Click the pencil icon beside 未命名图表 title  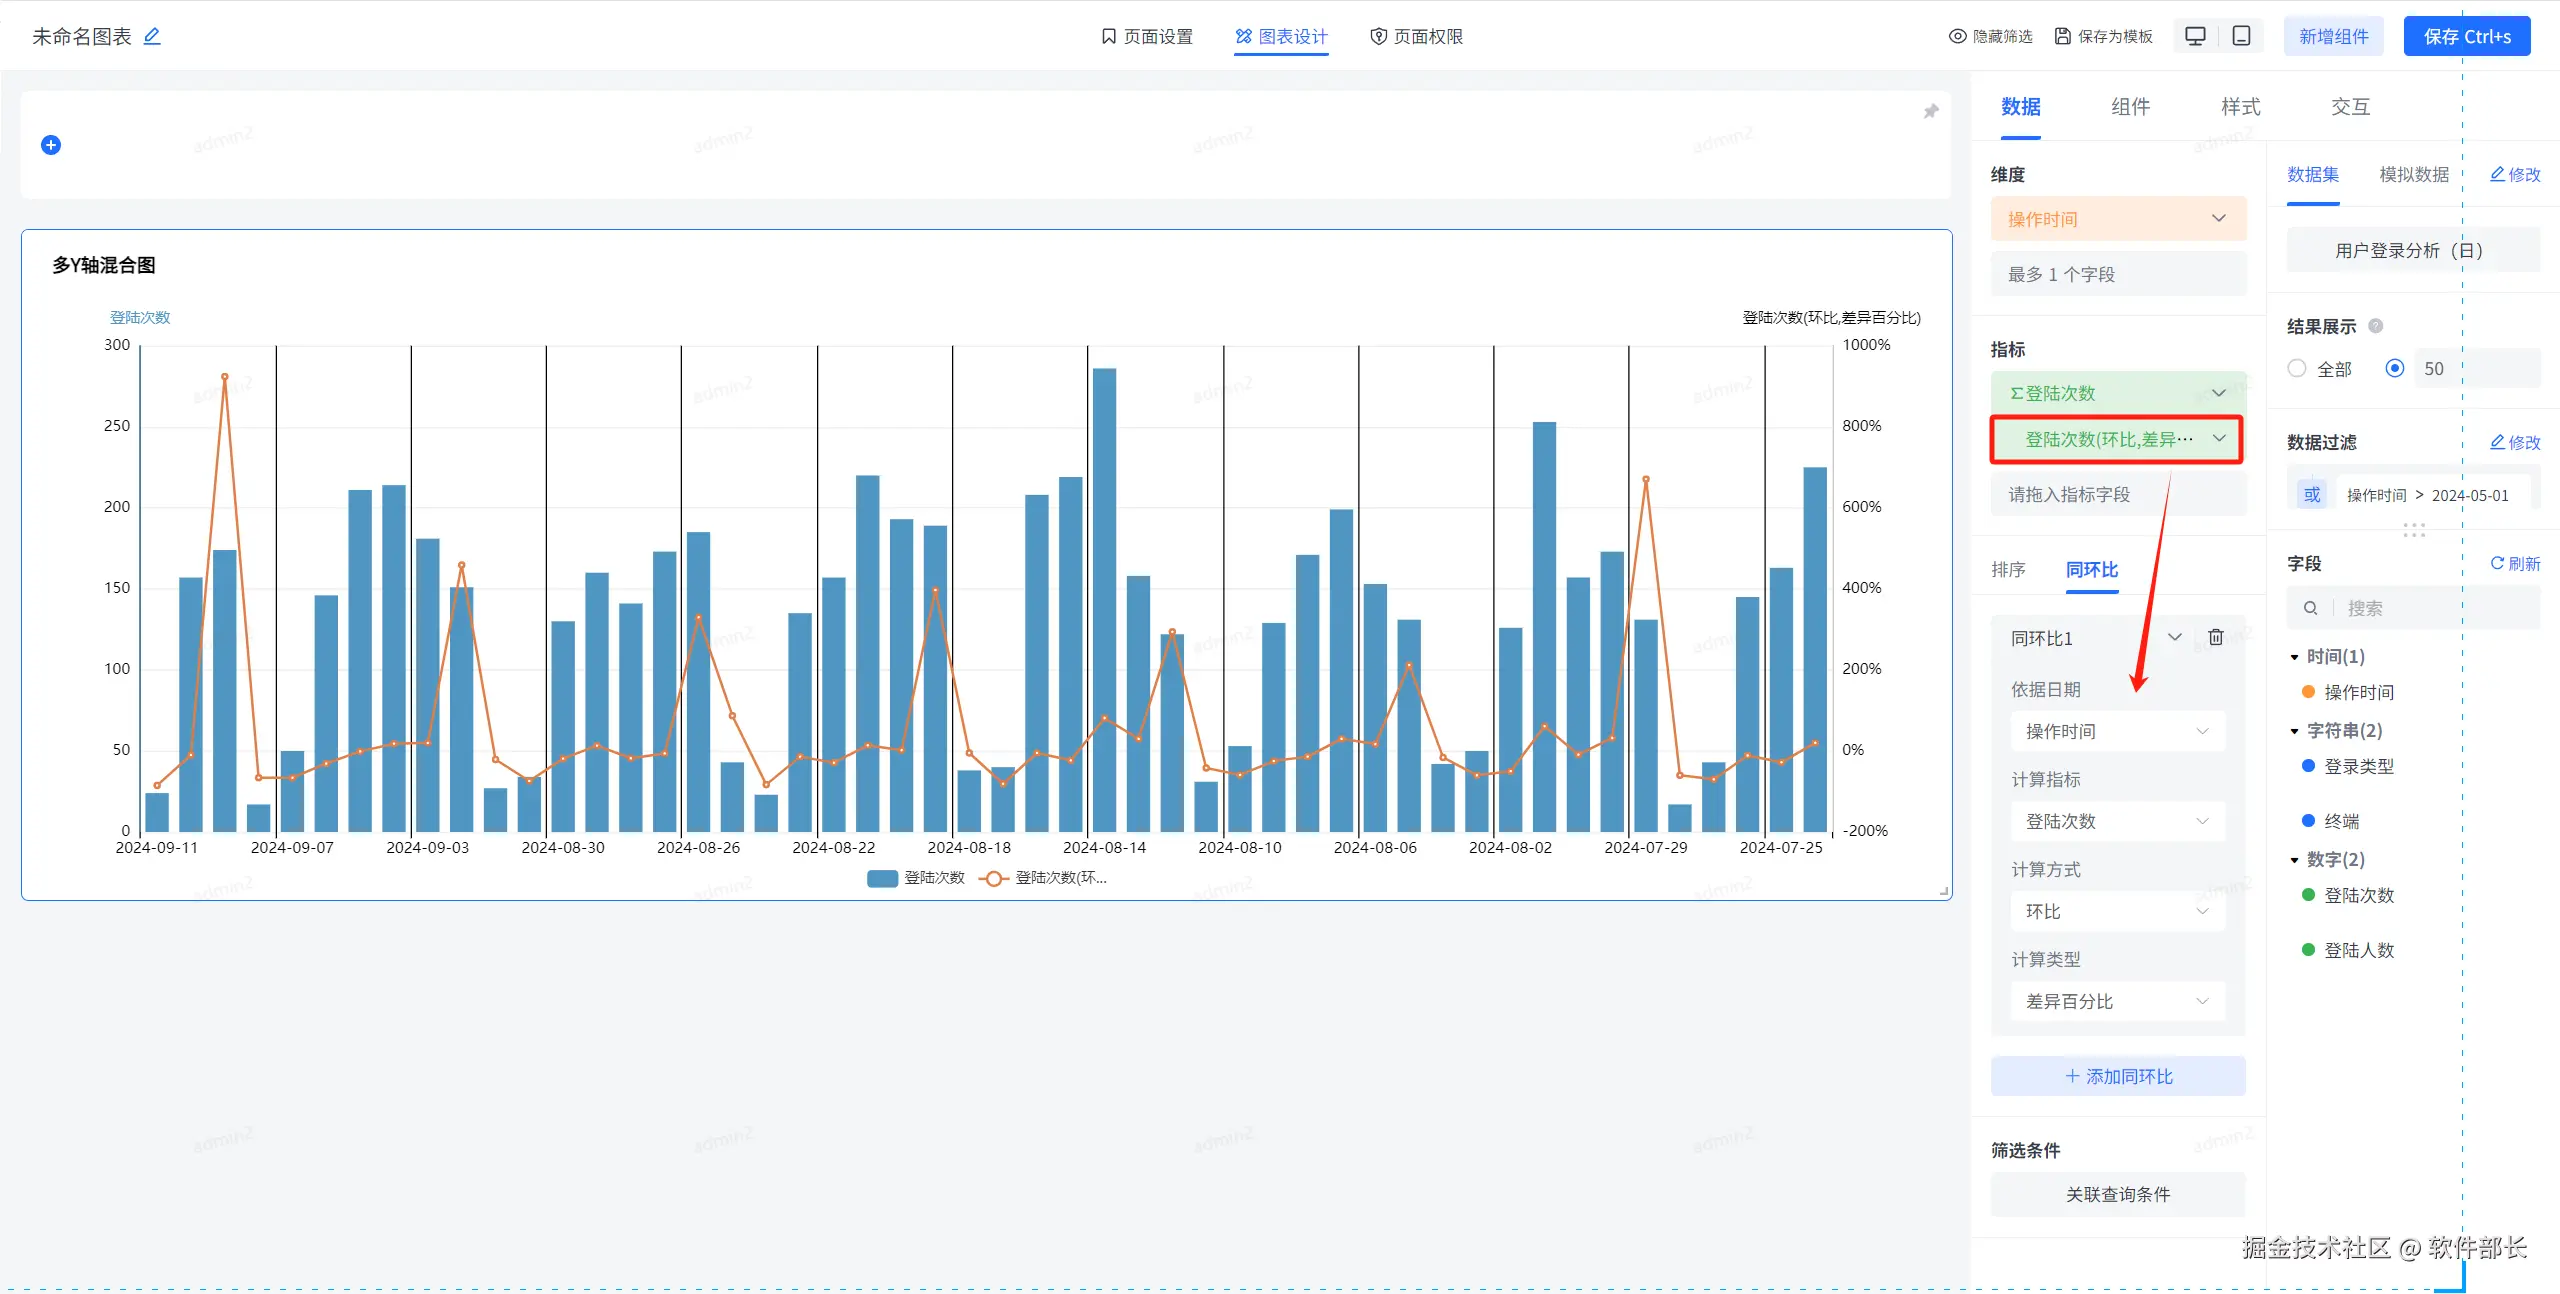coord(152,36)
